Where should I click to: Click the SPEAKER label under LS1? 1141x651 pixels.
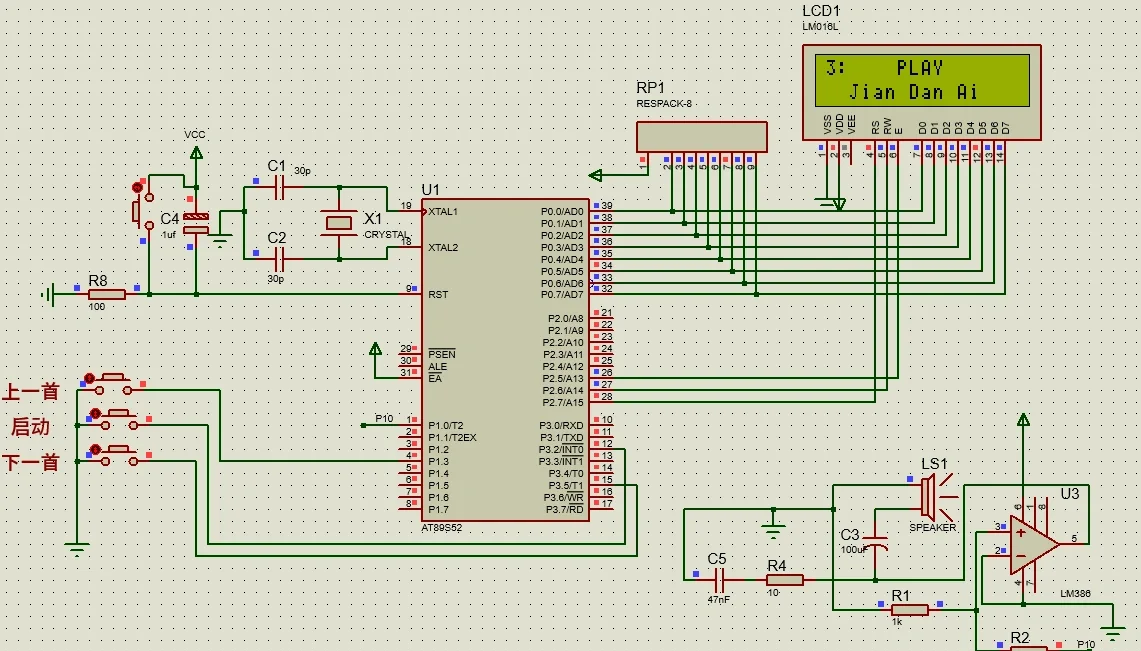(932, 527)
